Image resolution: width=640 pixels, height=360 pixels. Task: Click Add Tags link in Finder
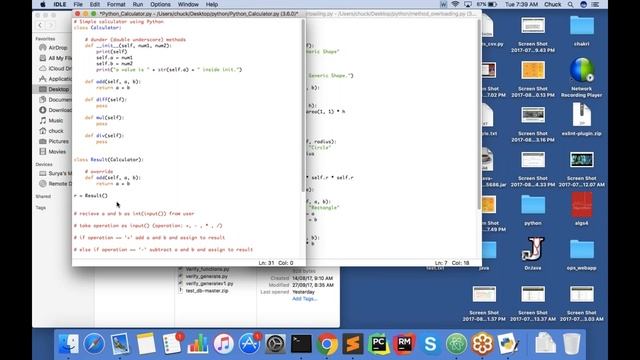[x=304, y=299]
